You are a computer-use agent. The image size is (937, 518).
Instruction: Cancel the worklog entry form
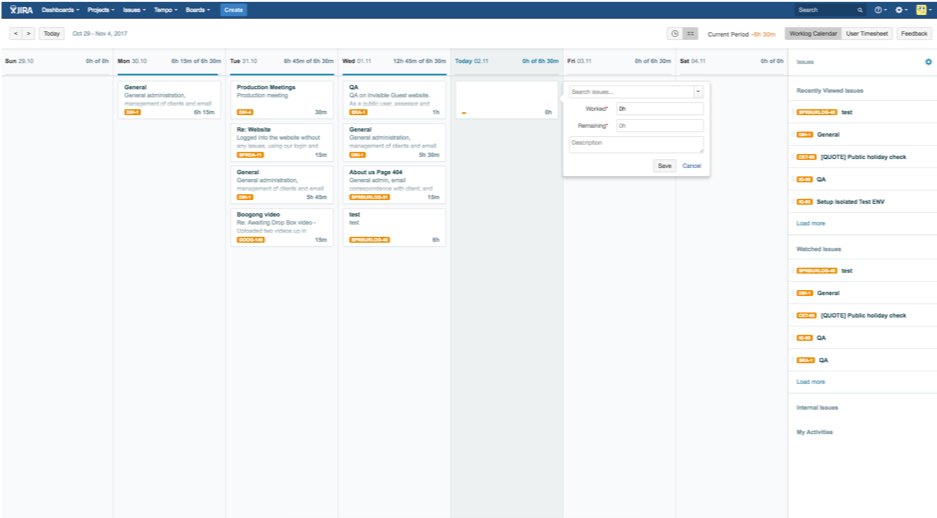point(691,165)
